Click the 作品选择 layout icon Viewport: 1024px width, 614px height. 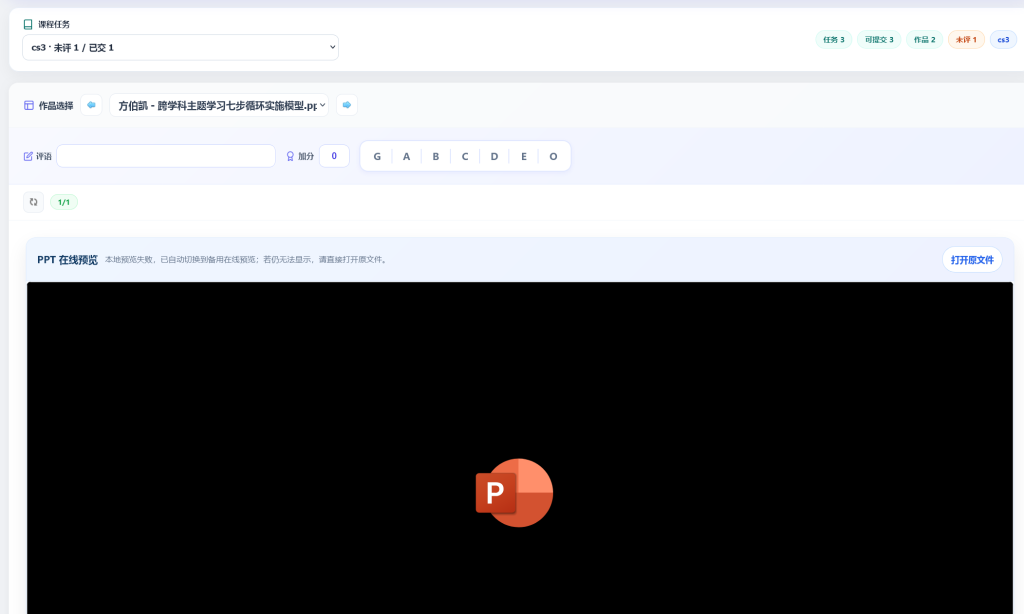[x=29, y=105]
